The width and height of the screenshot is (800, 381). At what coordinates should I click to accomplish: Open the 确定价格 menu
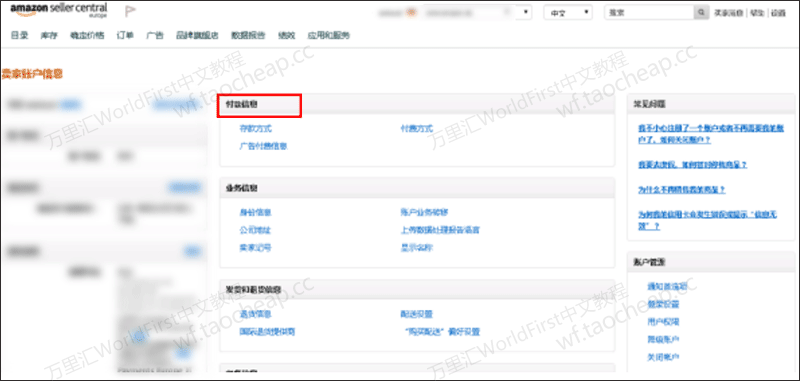pyautogui.click(x=87, y=35)
